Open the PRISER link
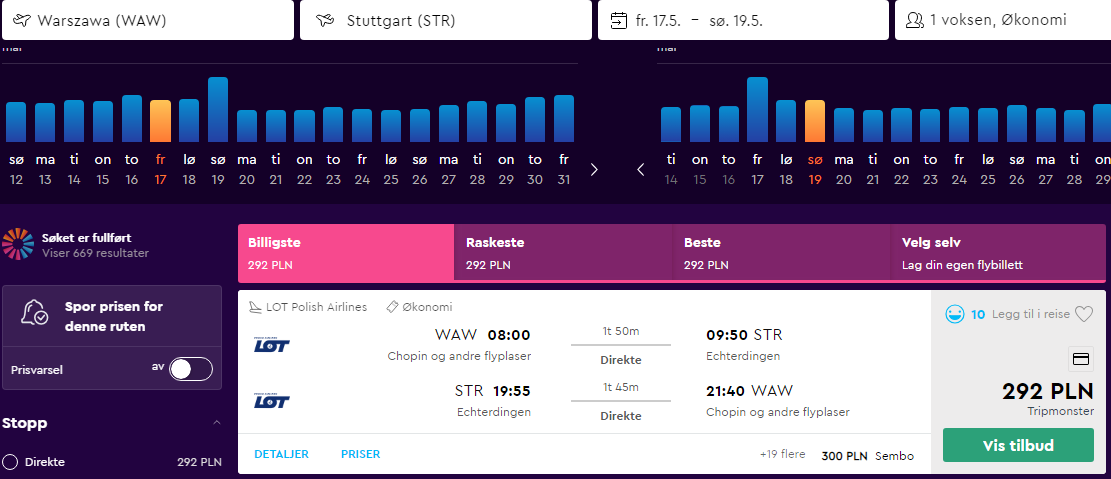Viewport: 1111px width, 479px height. [361, 454]
